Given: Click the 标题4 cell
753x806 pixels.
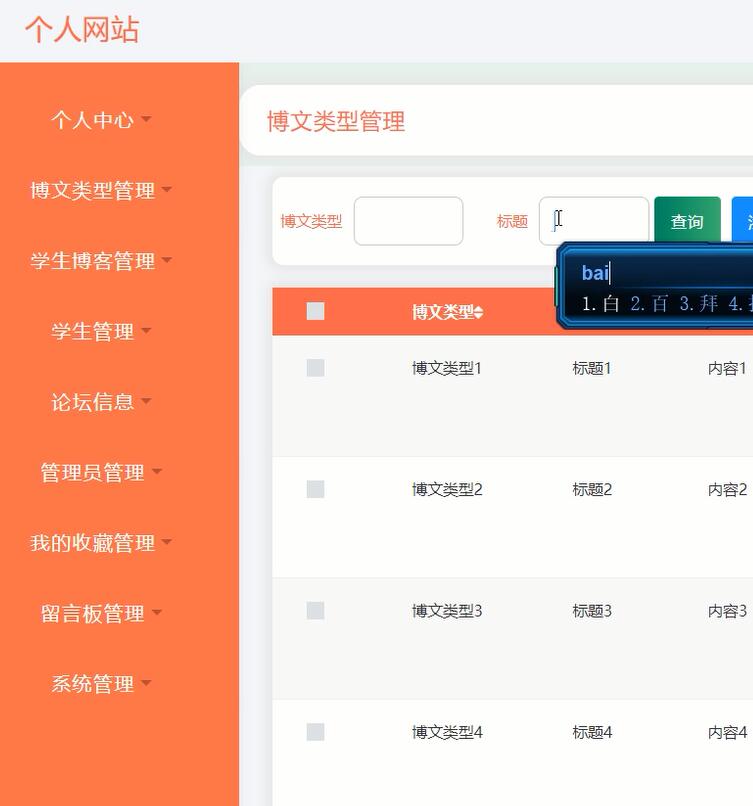Looking at the screenshot, I should [x=592, y=732].
